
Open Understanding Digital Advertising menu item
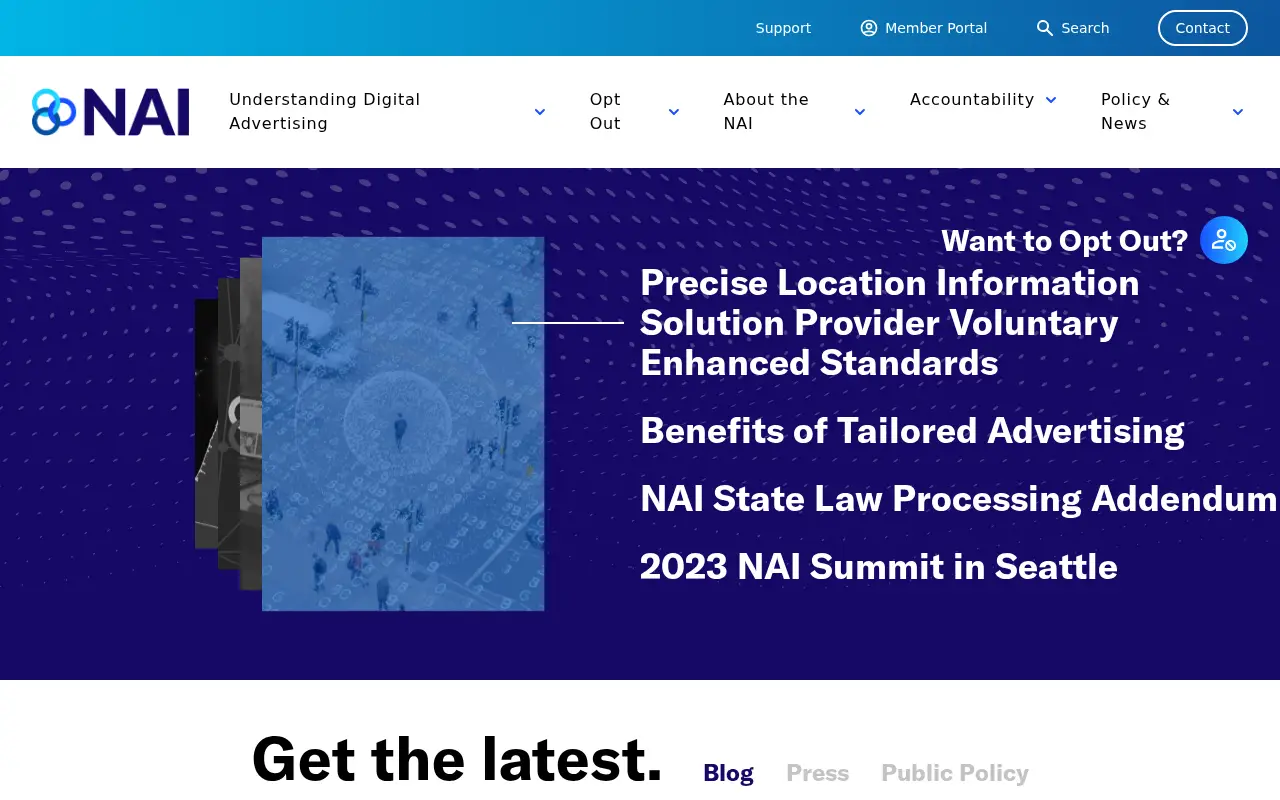click(325, 112)
